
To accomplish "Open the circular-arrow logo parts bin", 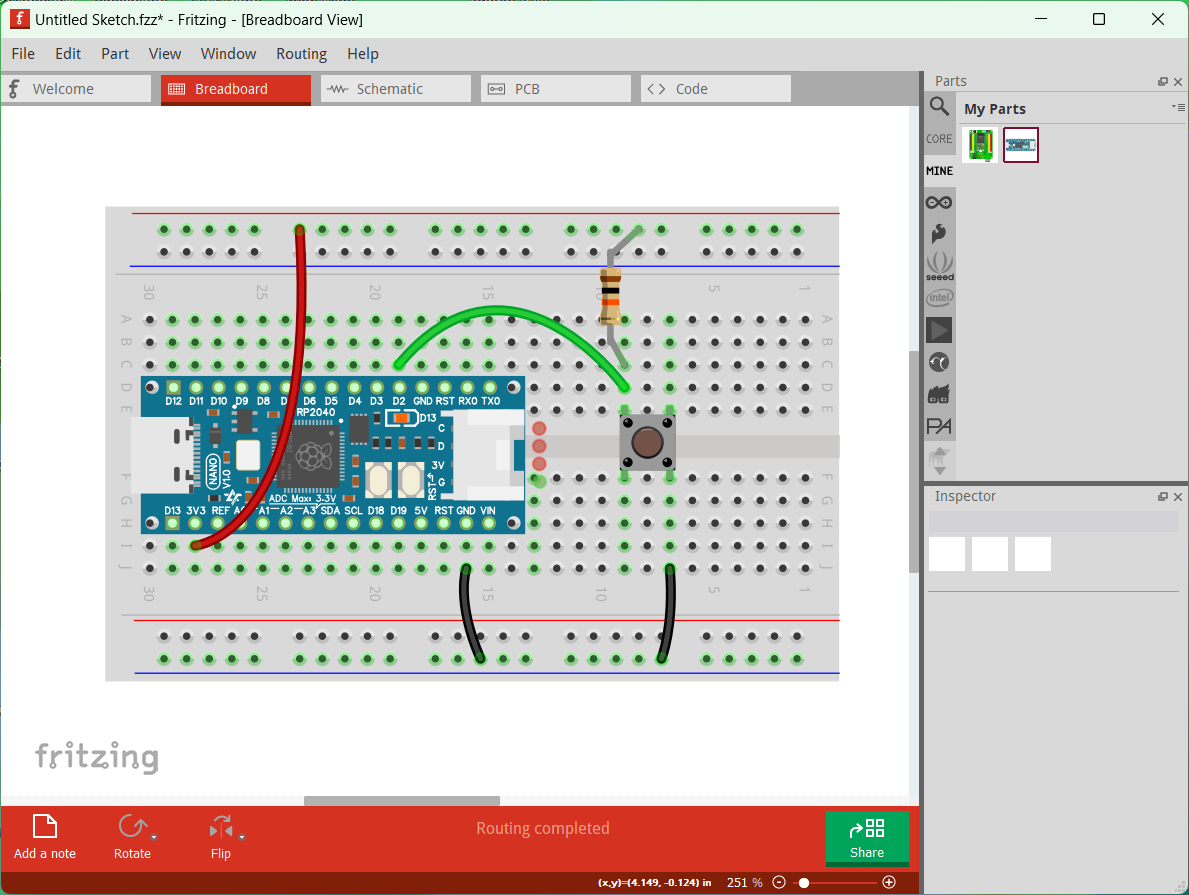I will click(x=939, y=363).
